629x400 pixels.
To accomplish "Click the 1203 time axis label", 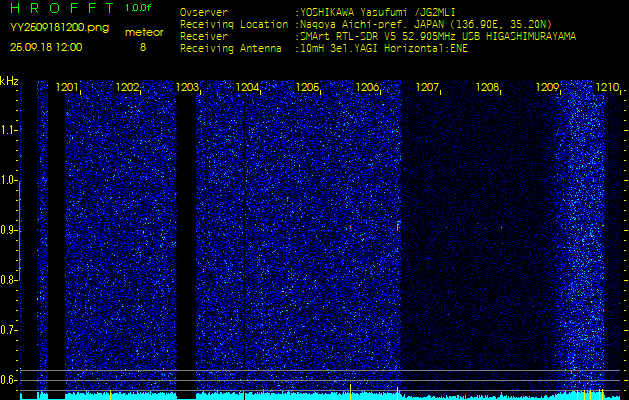I will point(187,87).
